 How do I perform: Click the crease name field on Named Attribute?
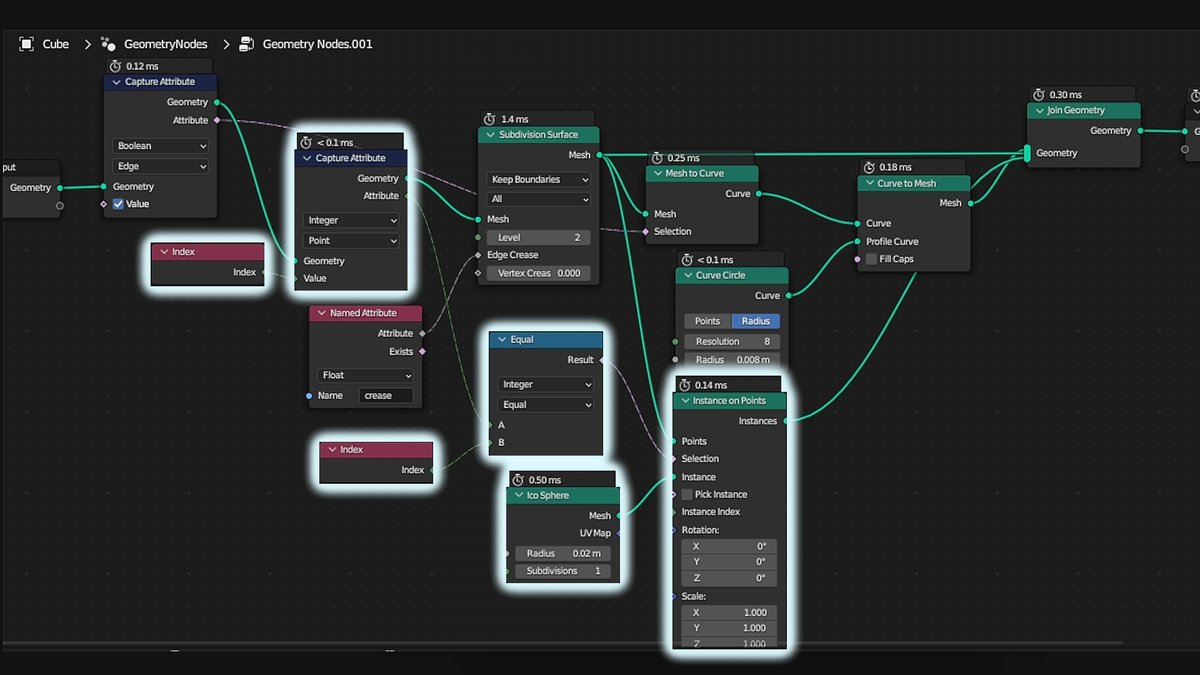click(386, 395)
